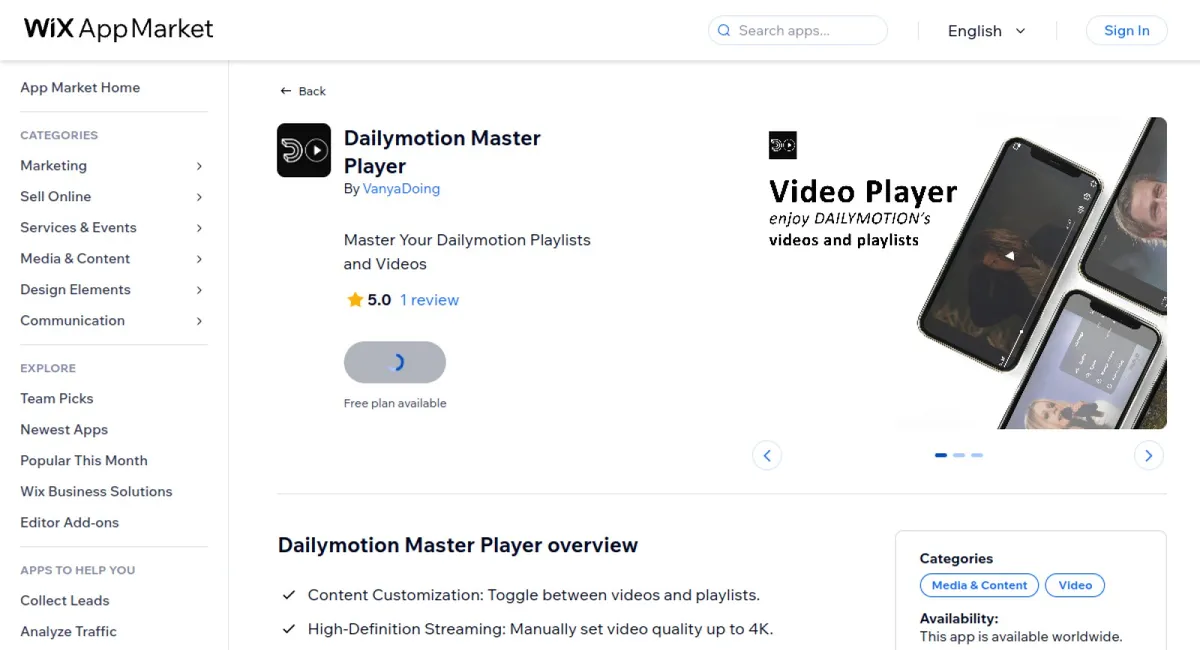
Task: Open the 1 review link
Action: 429,300
